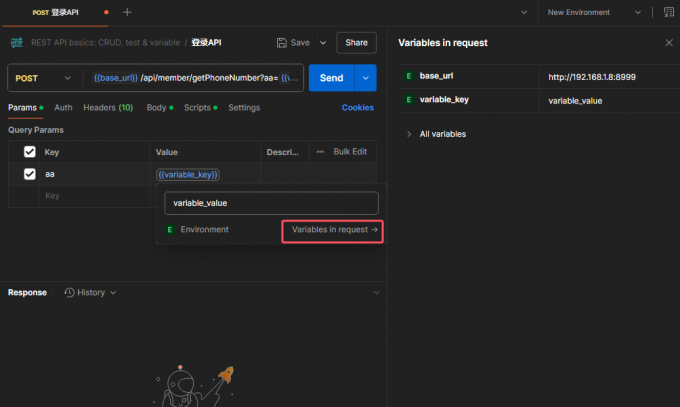Click the E Environment badge in popup

(170, 230)
